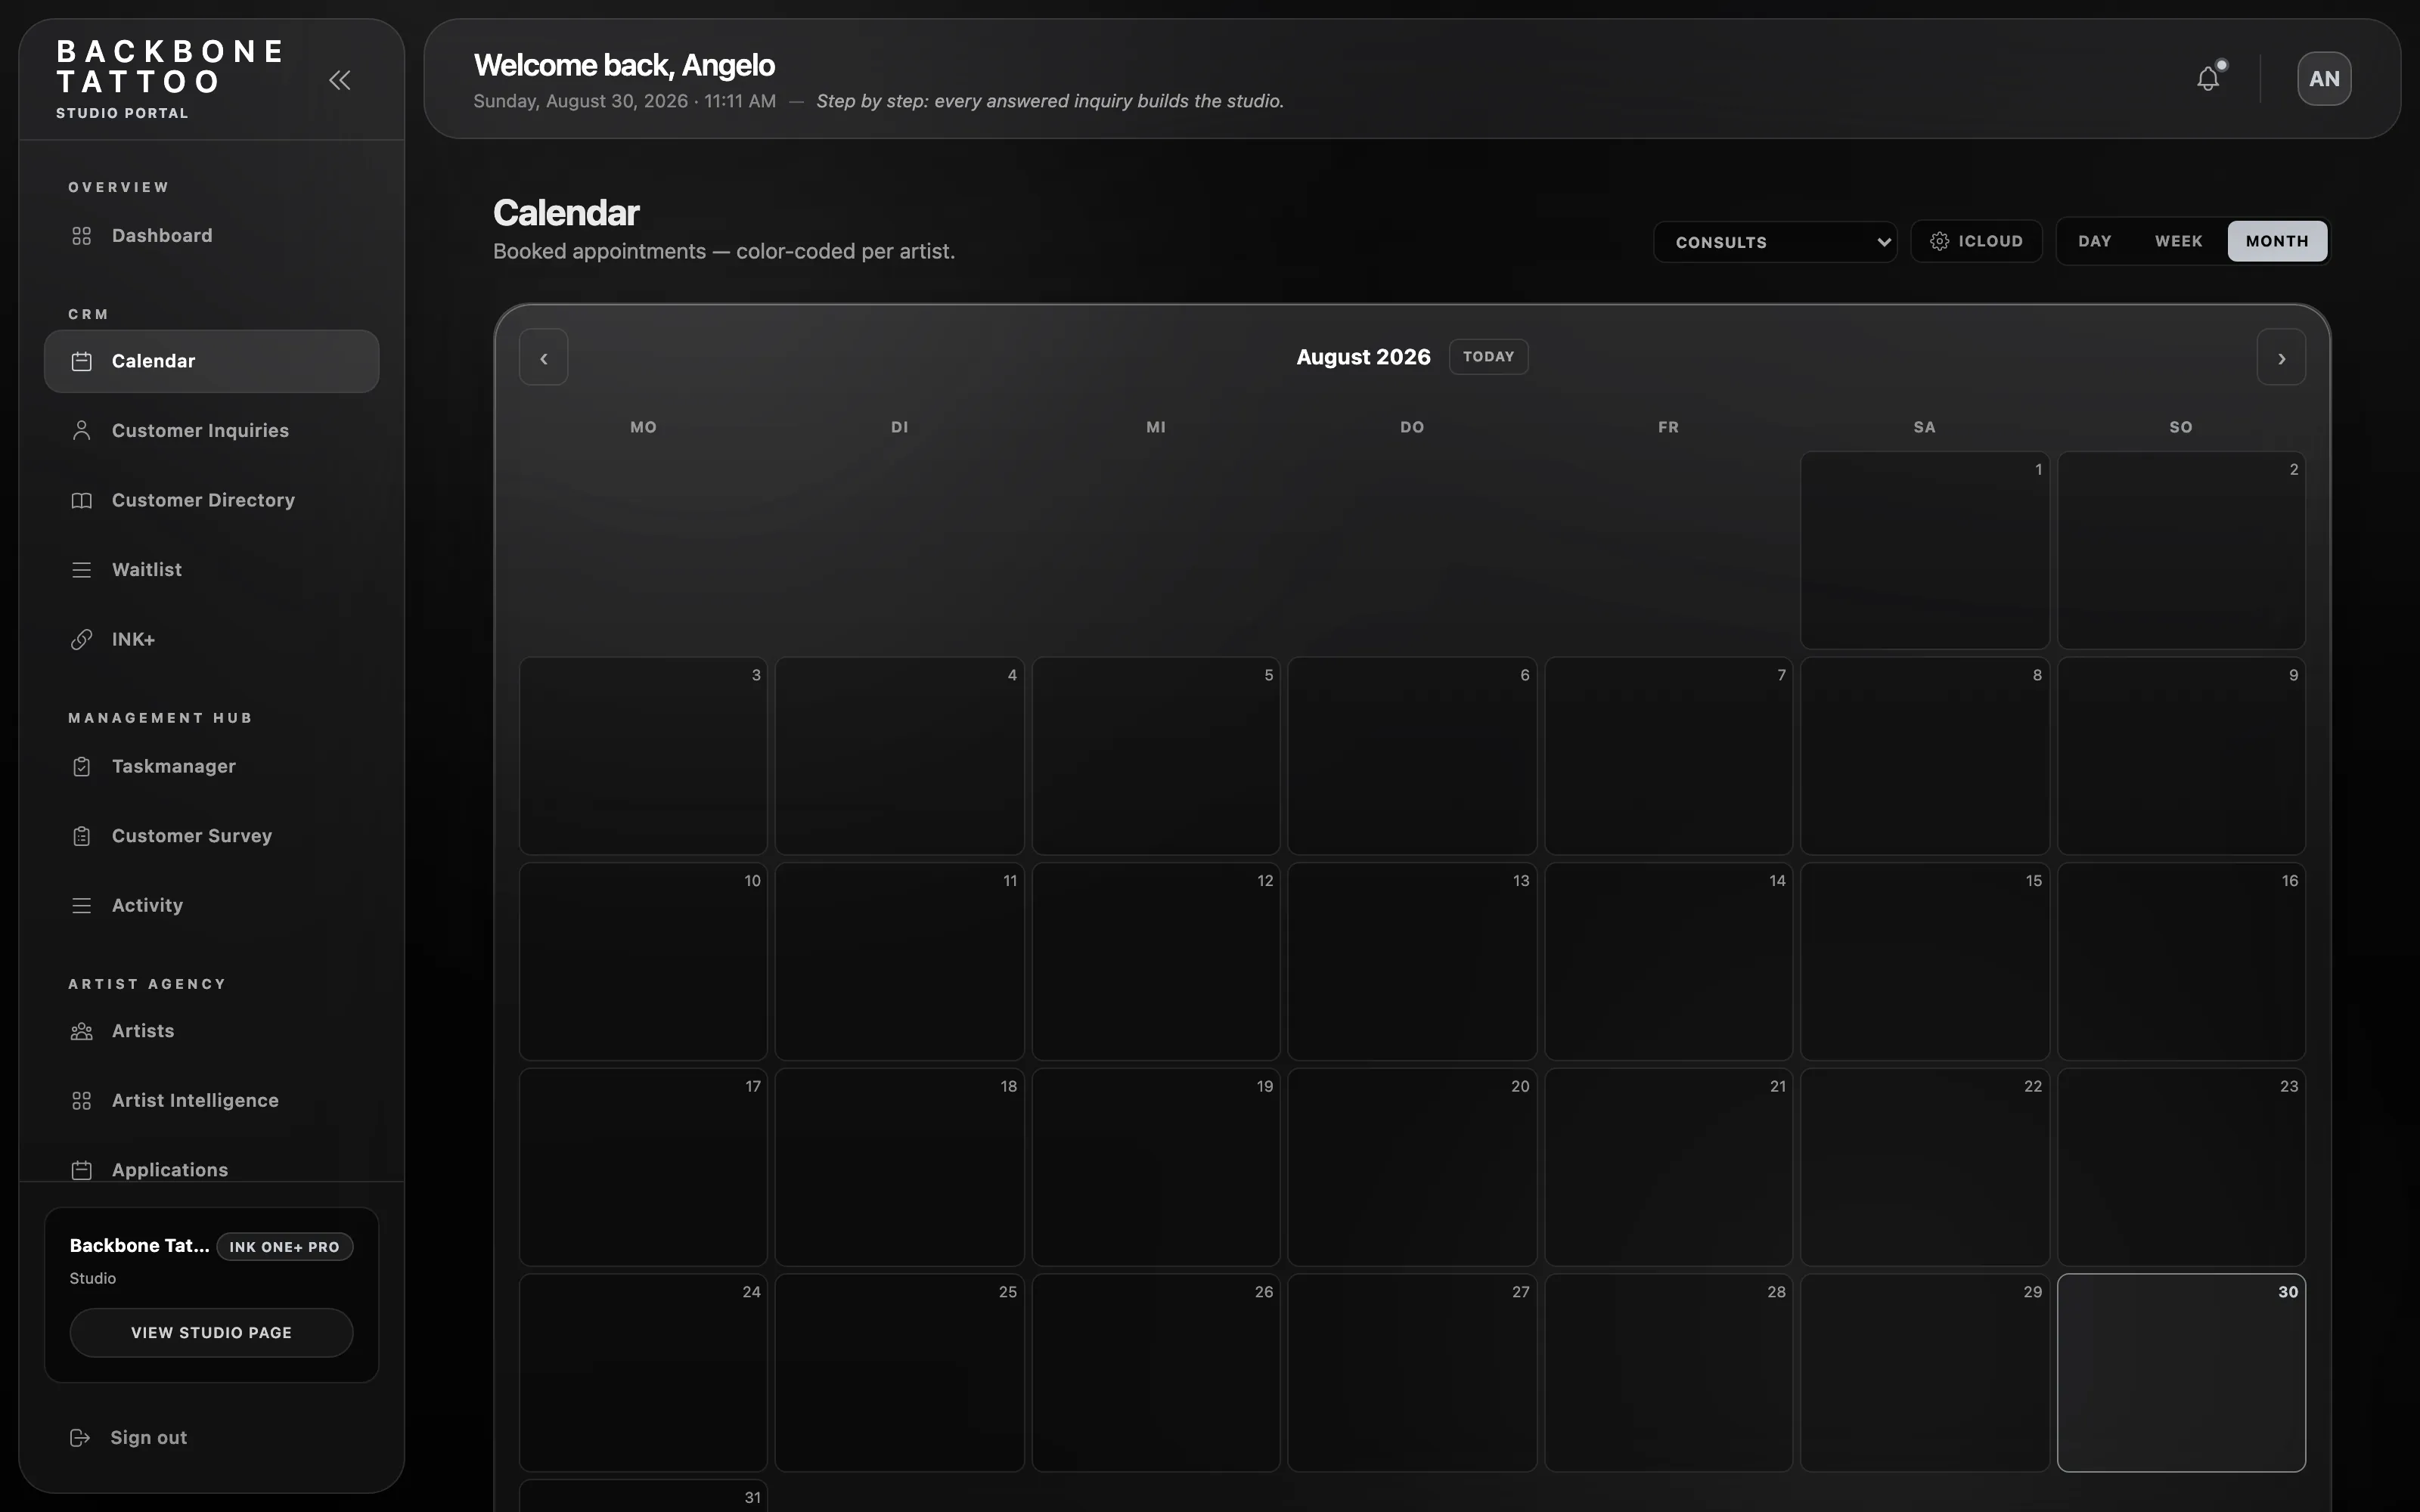Click VIEW STUDIO PAGE button

pyautogui.click(x=211, y=1333)
